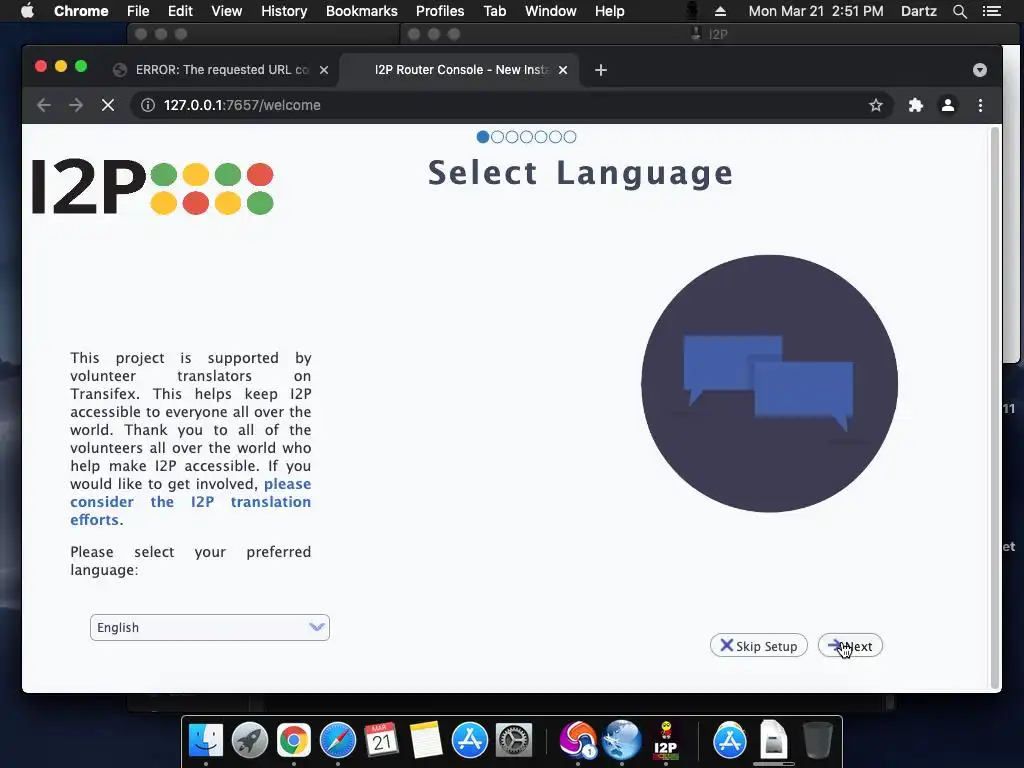
Task: Click the Next button
Action: click(850, 646)
